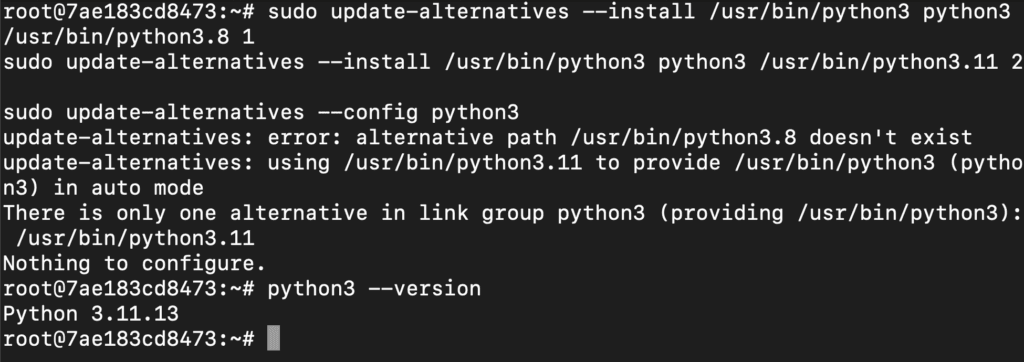Click the '/usr/bin/python3.8 1' line

coord(129,37)
